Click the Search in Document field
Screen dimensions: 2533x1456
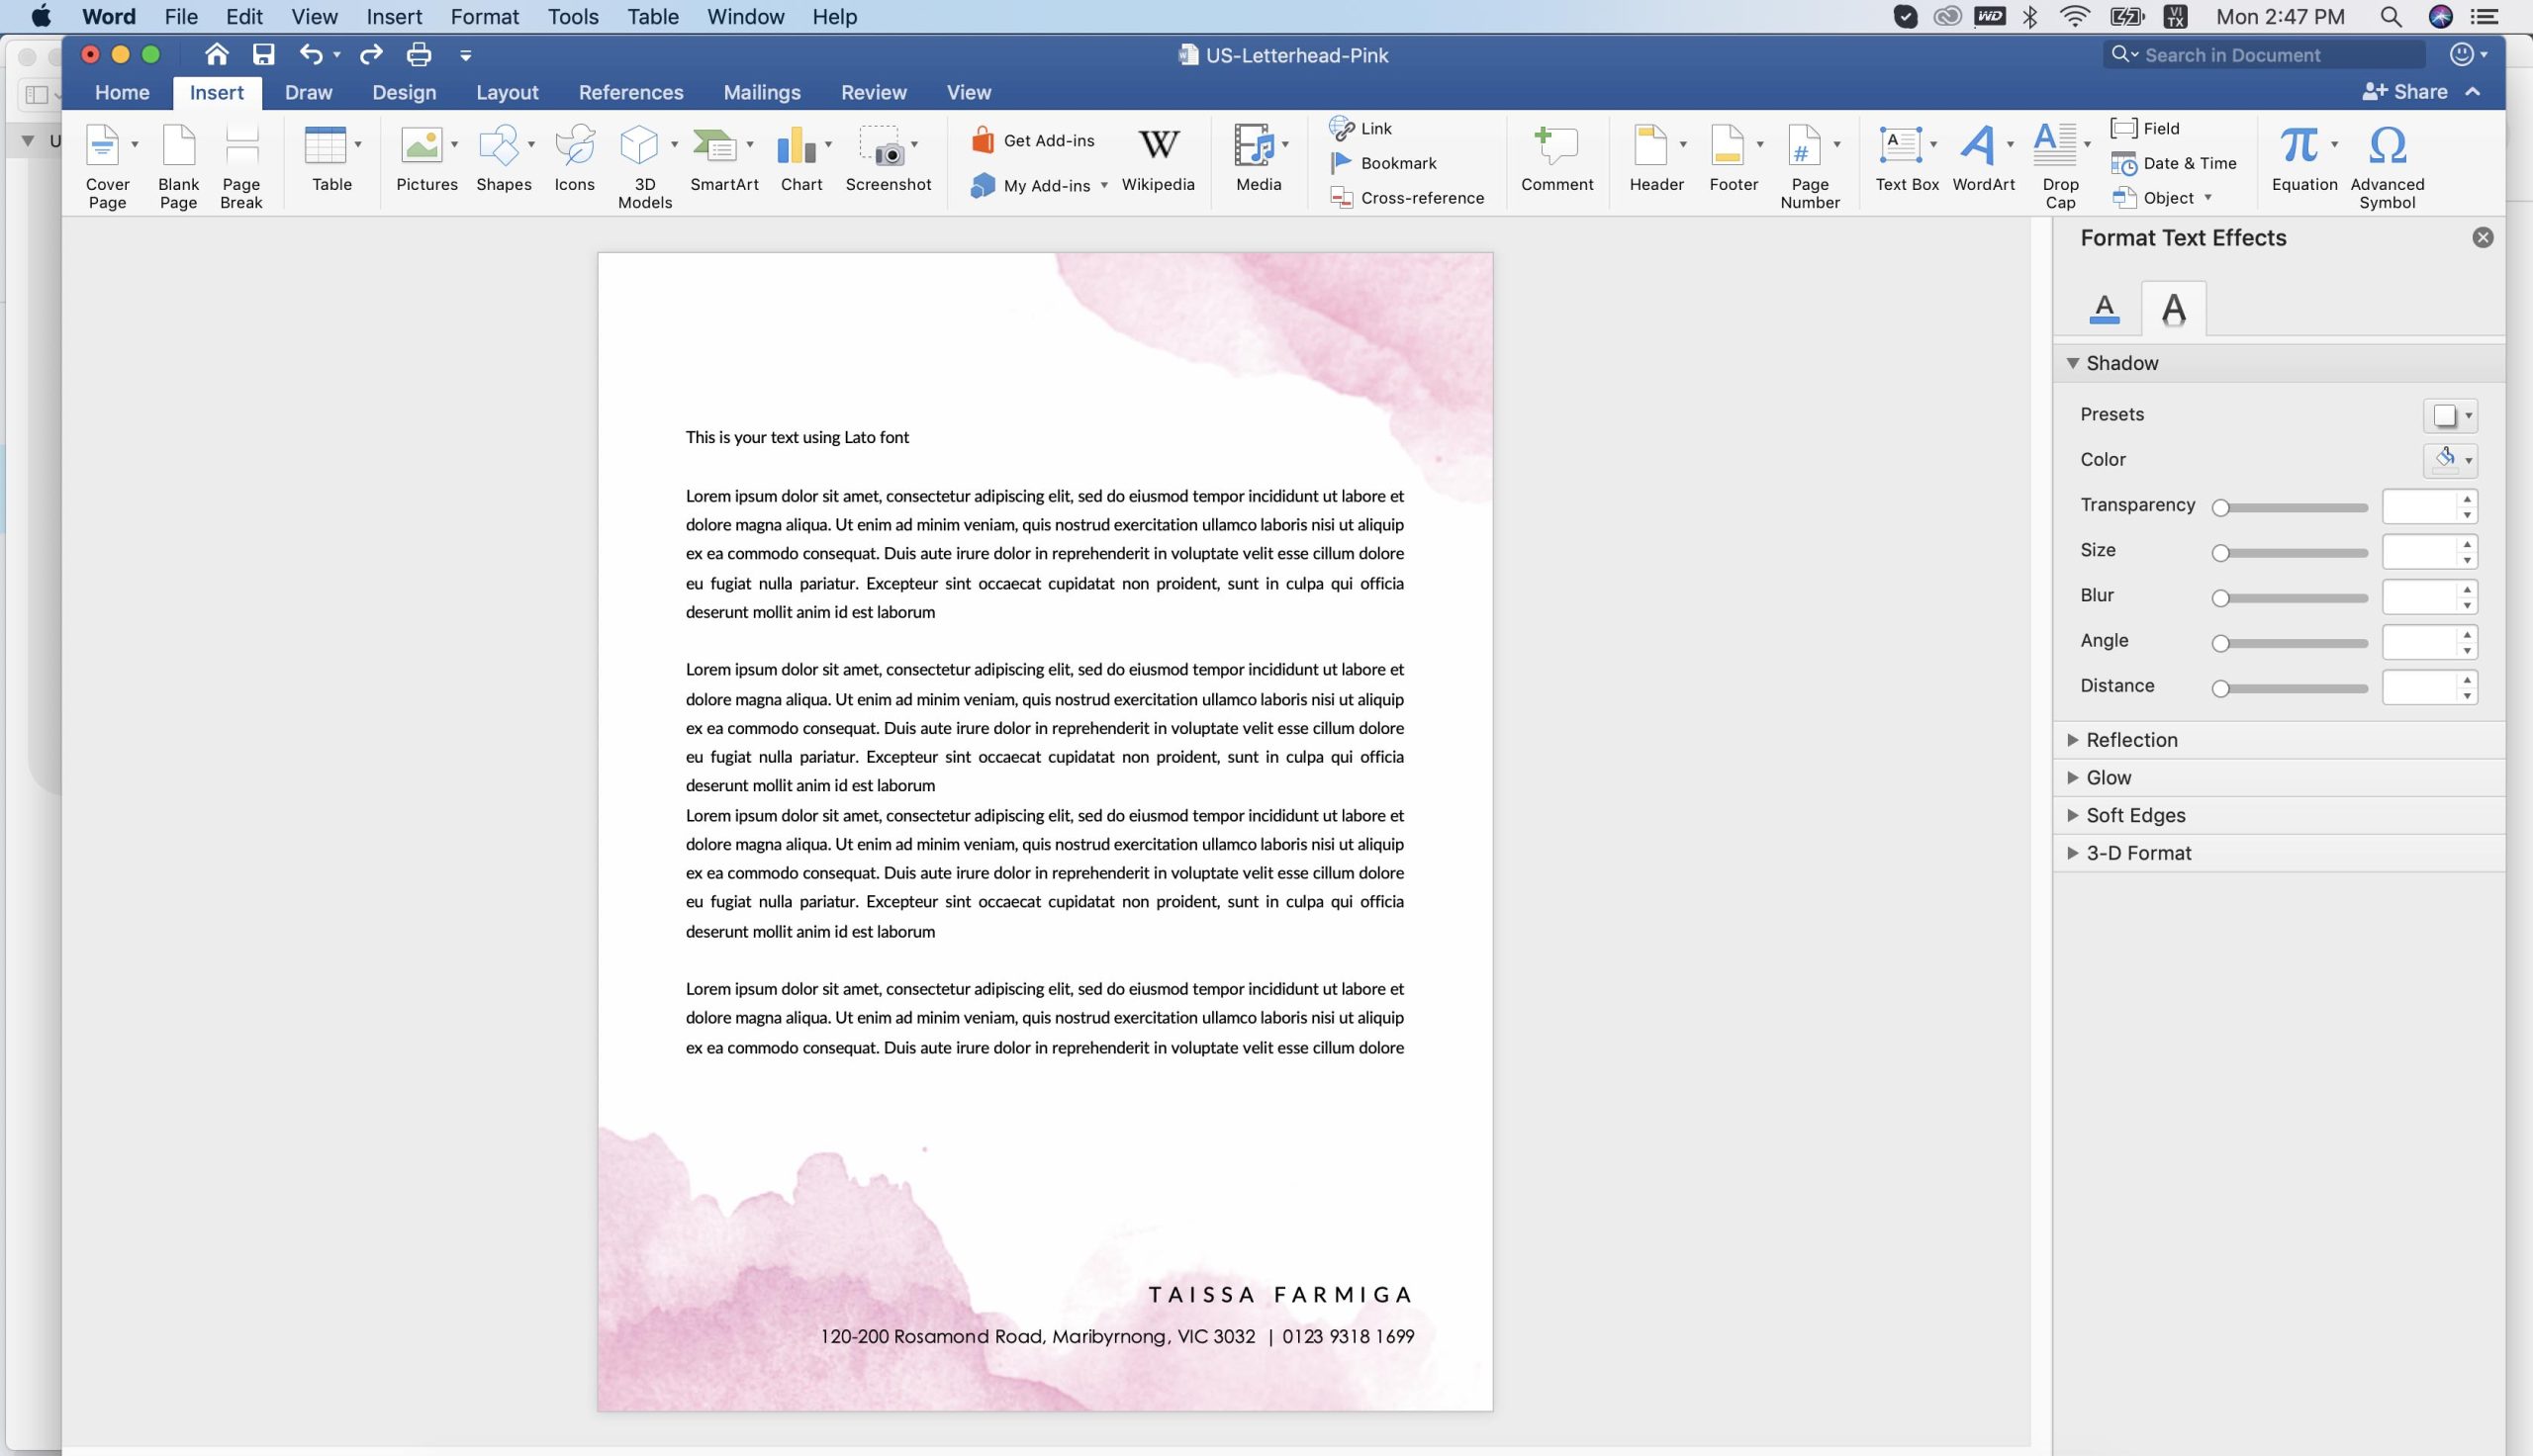coord(2264,55)
